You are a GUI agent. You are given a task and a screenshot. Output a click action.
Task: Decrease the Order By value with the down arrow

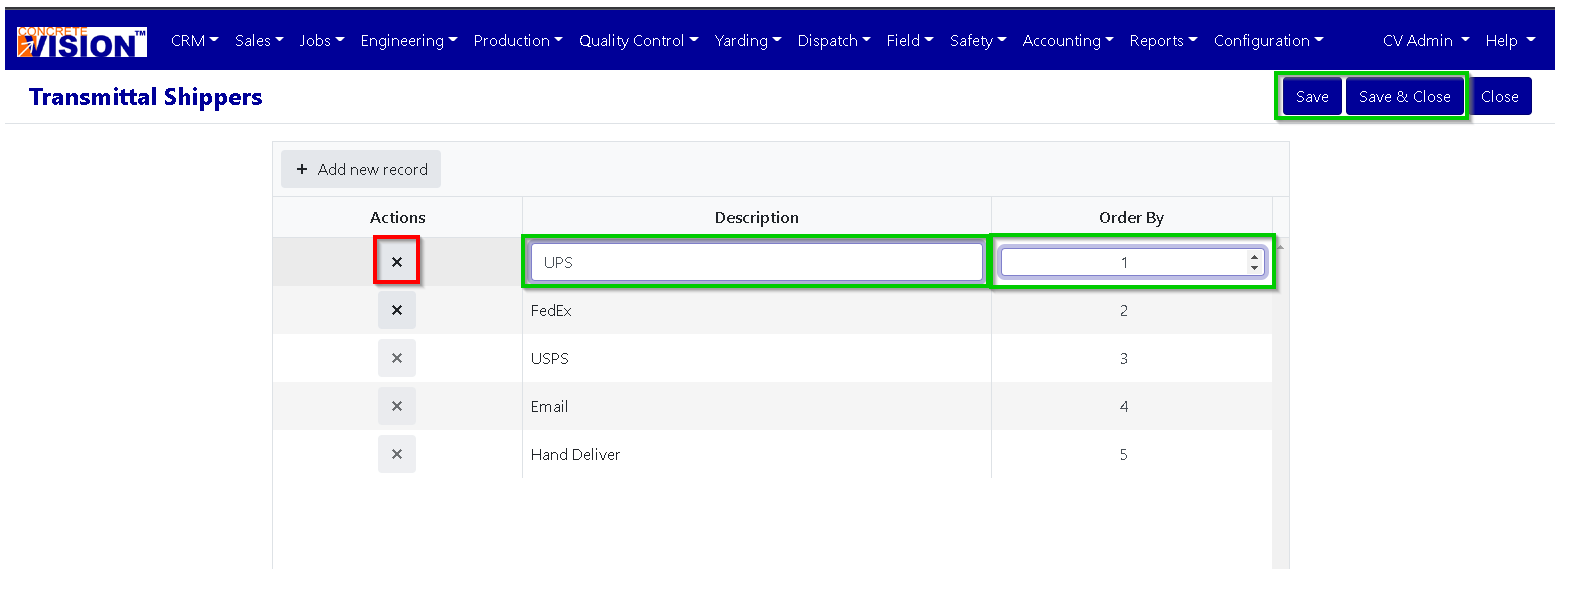(1254, 268)
